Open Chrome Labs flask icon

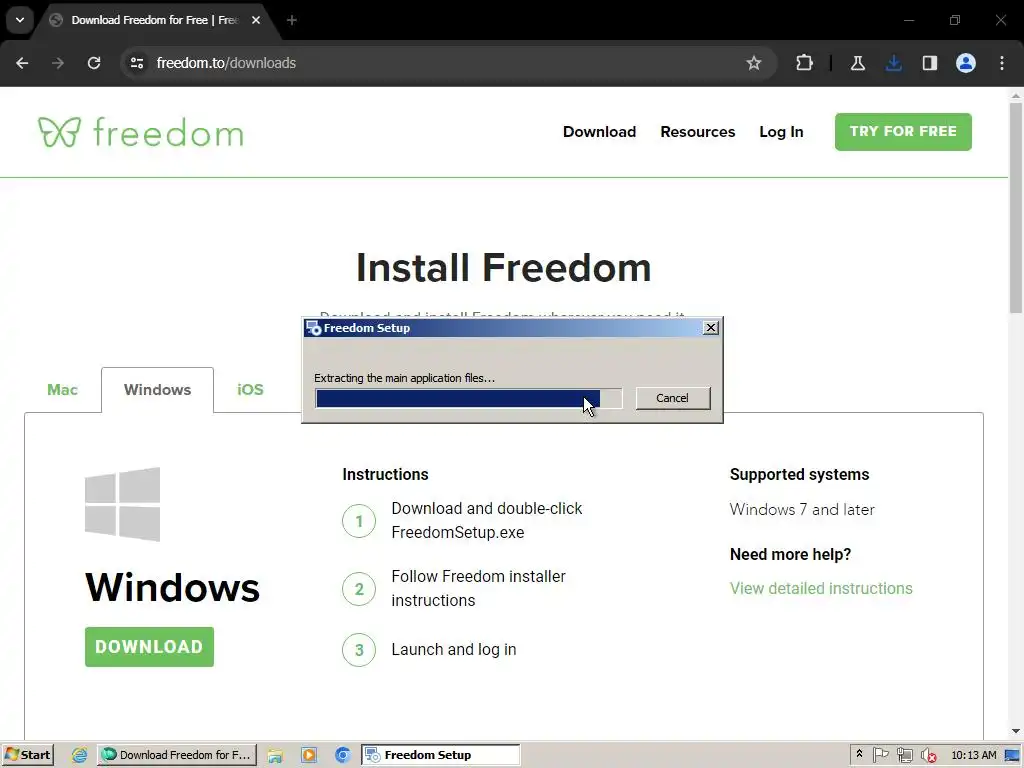tap(857, 63)
